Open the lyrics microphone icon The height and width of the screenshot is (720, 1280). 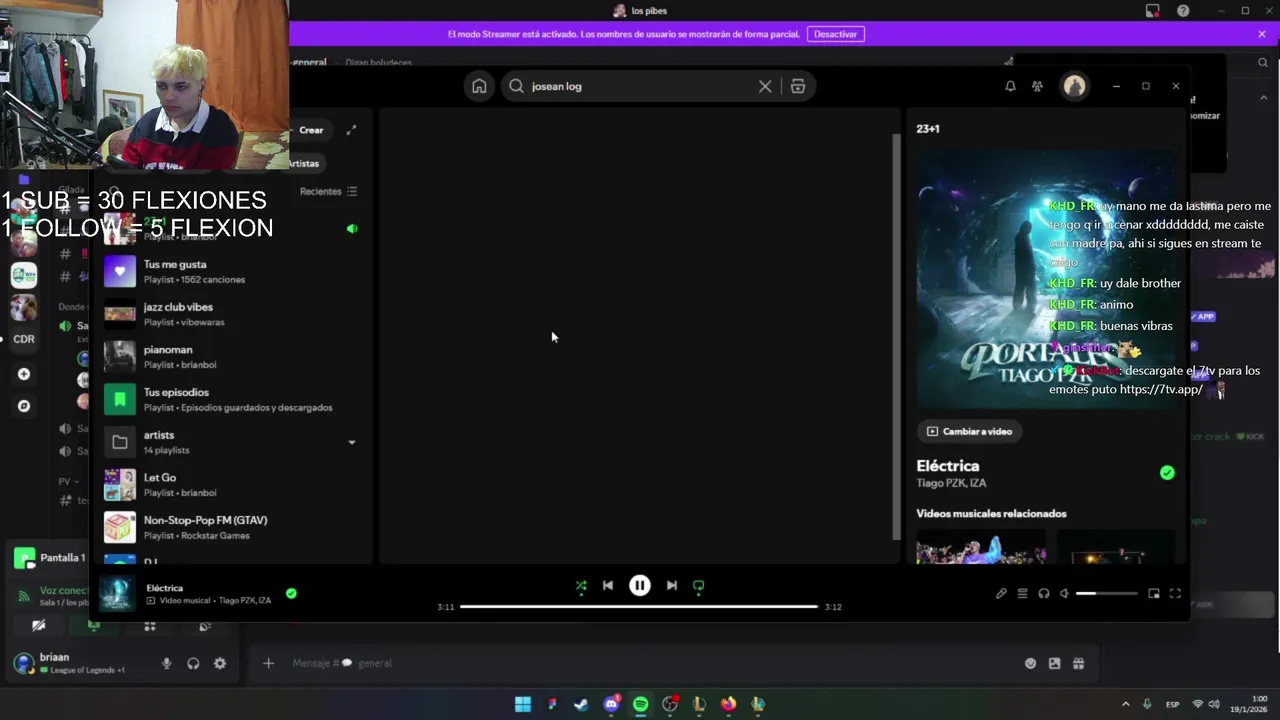coord(1001,593)
